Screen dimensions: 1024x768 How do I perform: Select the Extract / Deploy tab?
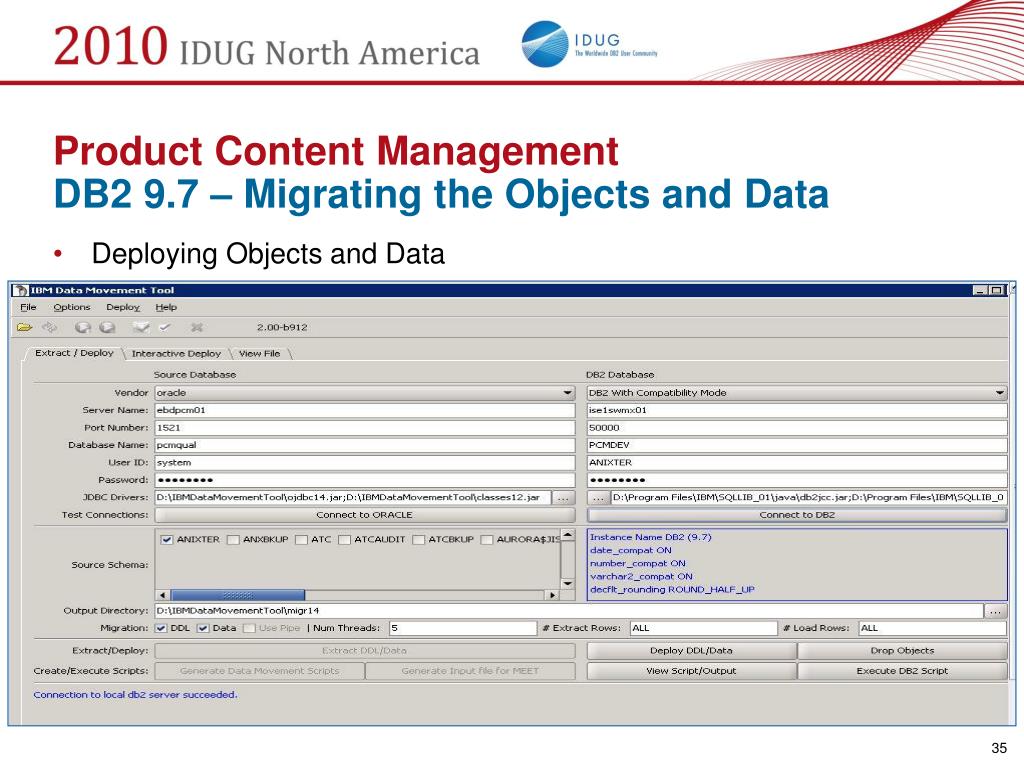74,353
